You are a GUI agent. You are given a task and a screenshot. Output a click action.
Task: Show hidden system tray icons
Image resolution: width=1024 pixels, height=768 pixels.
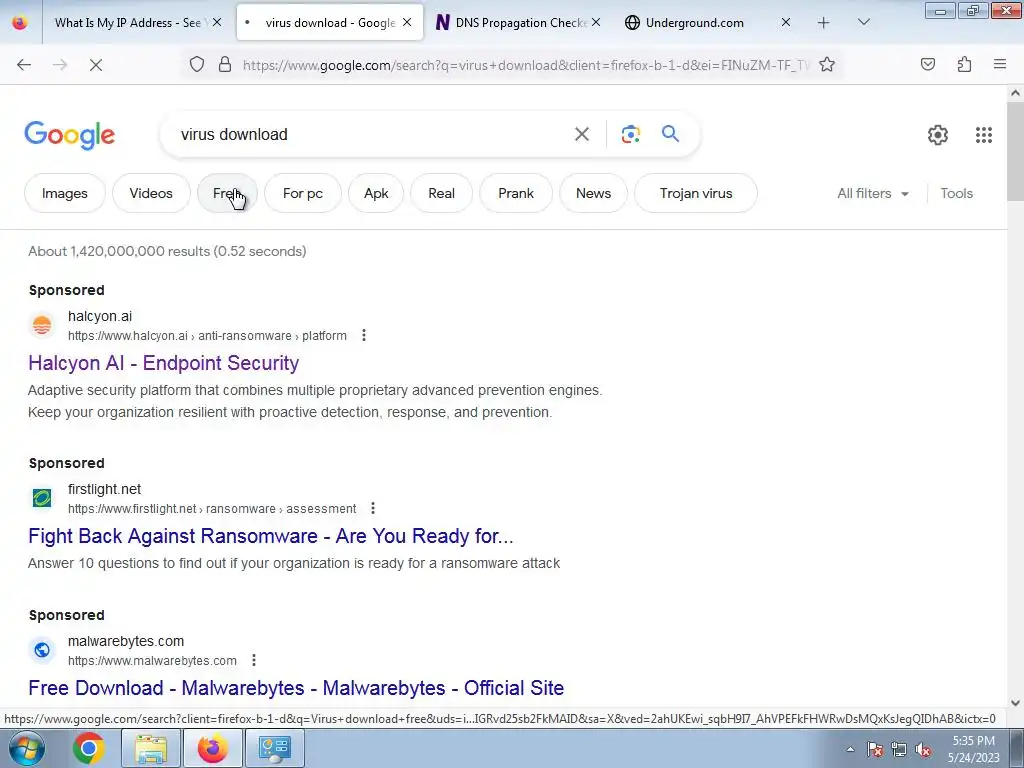pyautogui.click(x=850, y=749)
